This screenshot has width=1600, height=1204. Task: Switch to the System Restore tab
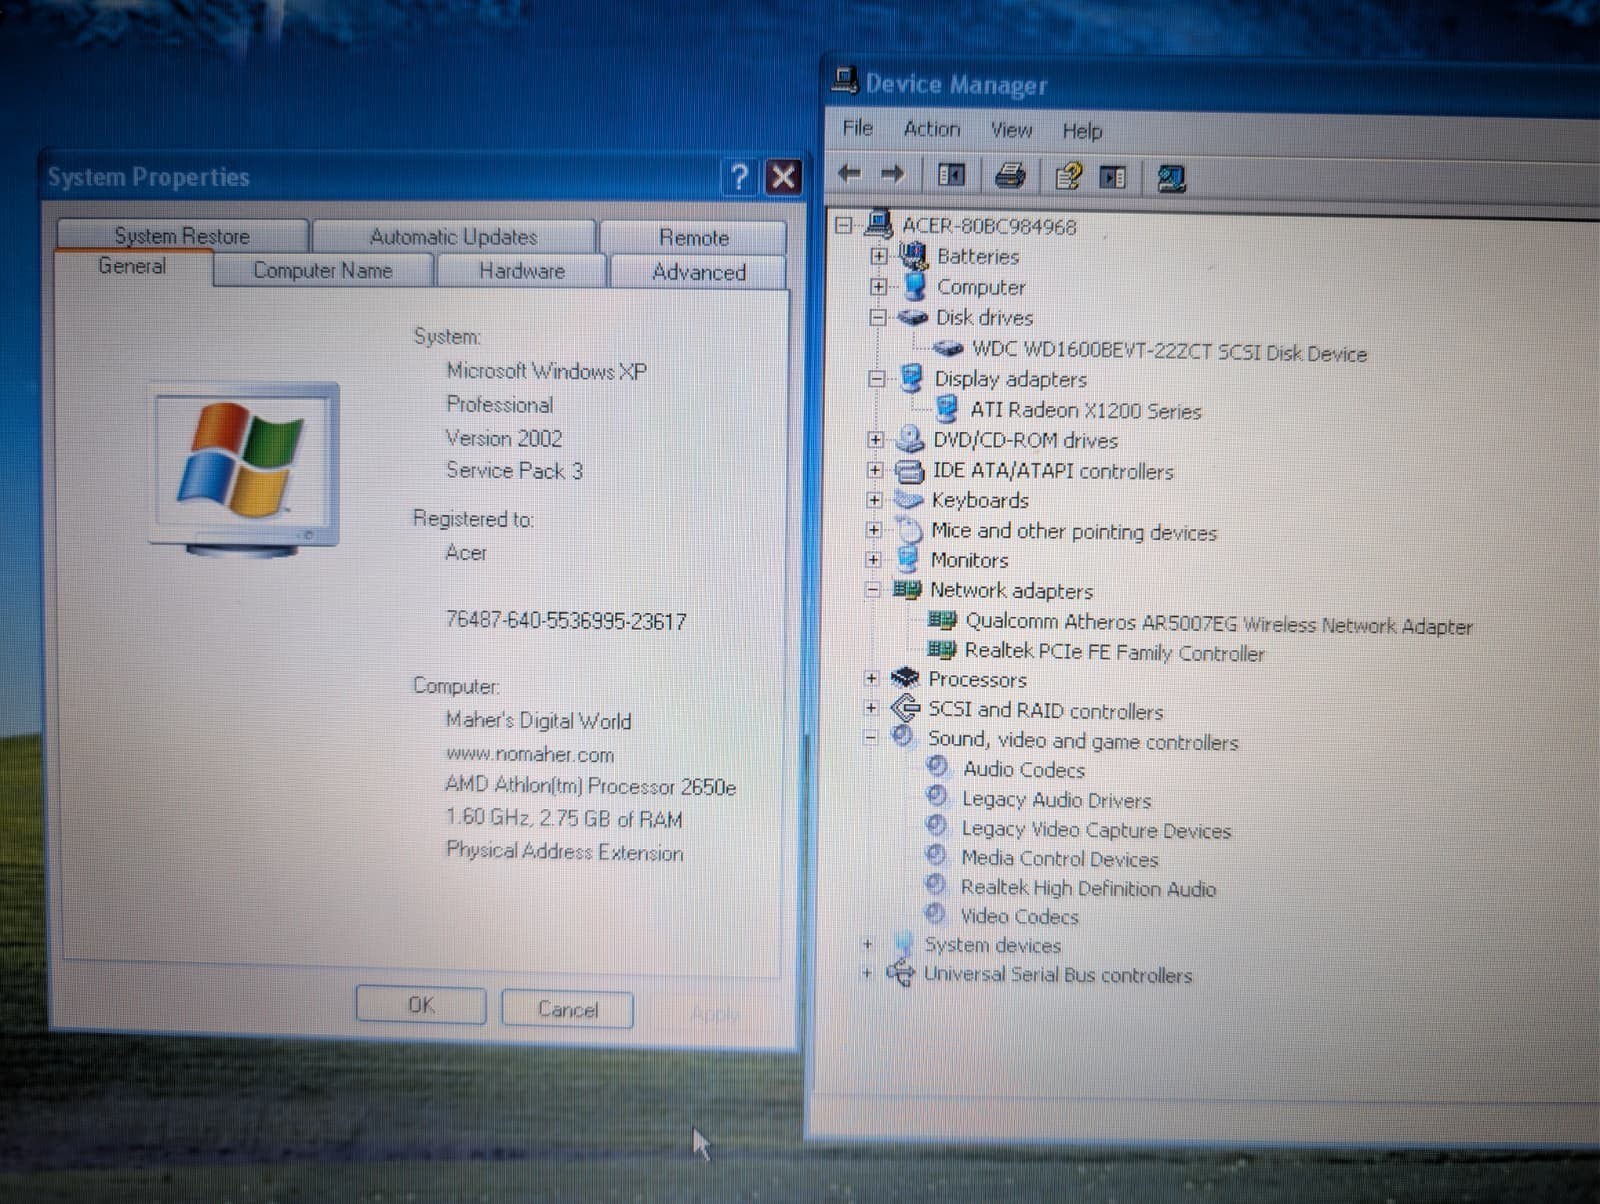pos(182,236)
